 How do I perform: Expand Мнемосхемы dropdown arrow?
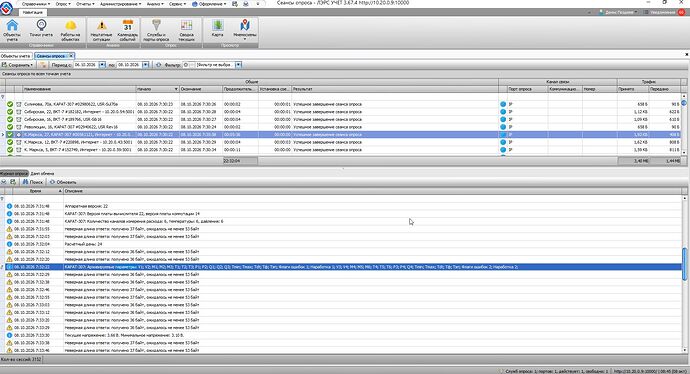click(x=245, y=40)
